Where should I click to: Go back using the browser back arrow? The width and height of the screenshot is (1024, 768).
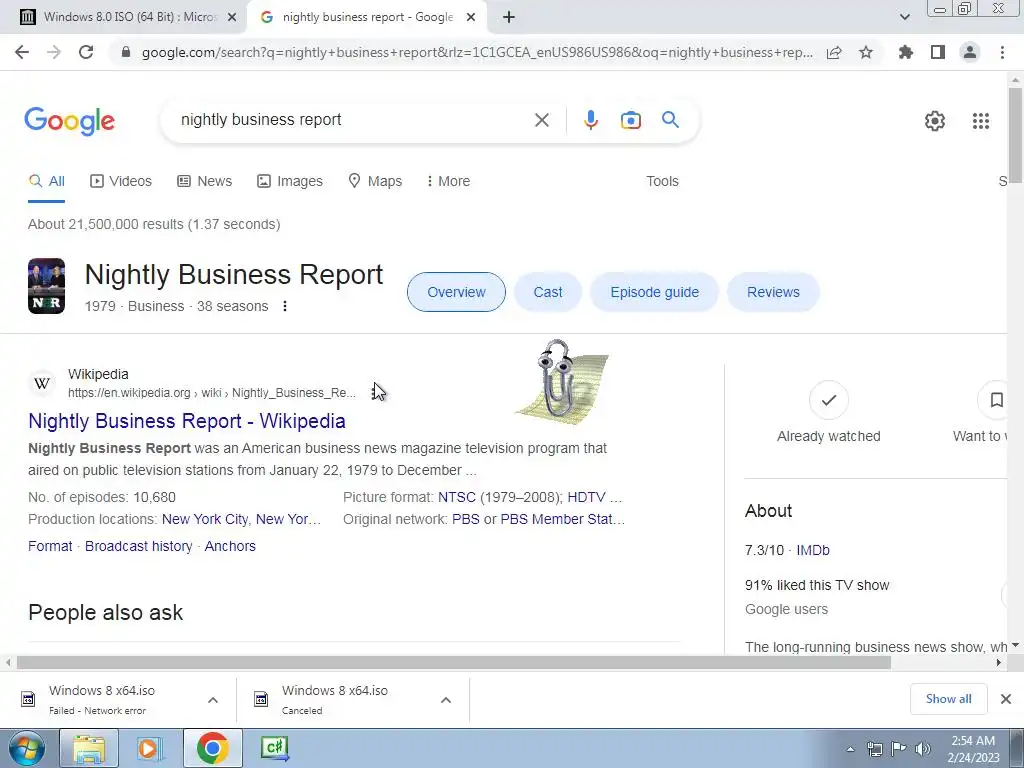(x=22, y=52)
